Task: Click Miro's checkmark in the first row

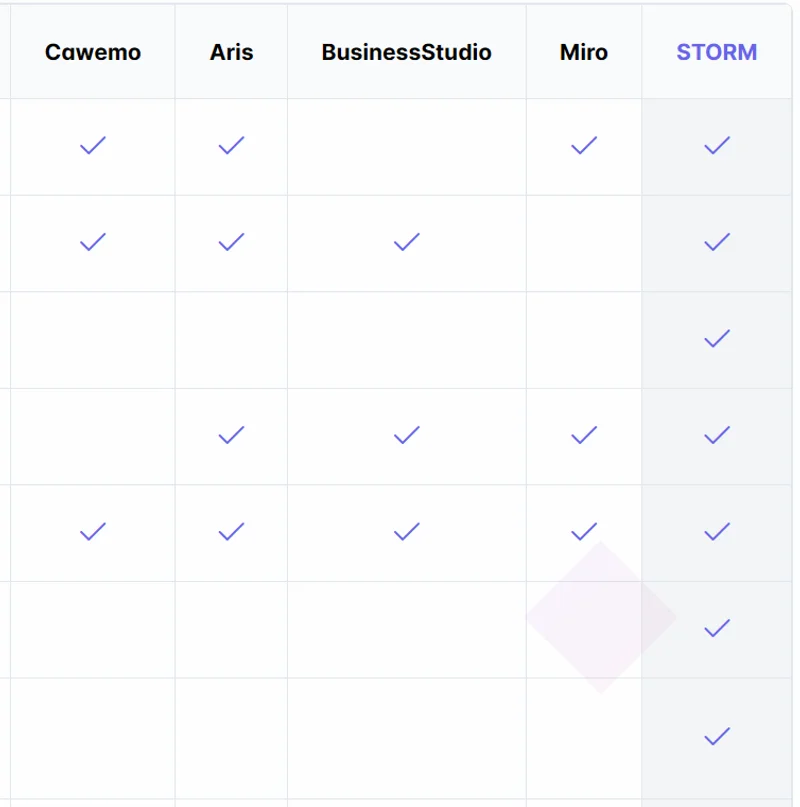Action: (584, 146)
